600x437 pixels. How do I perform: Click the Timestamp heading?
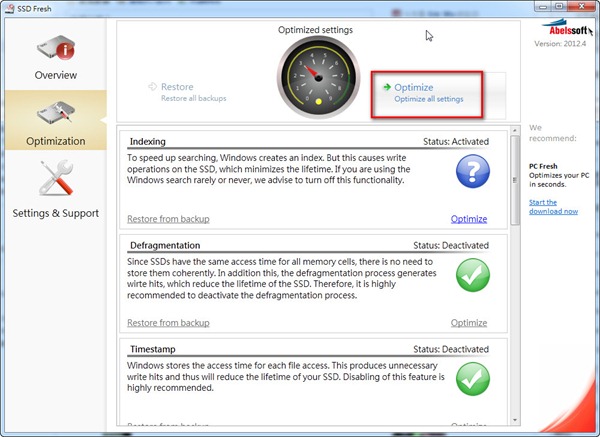coord(153,349)
